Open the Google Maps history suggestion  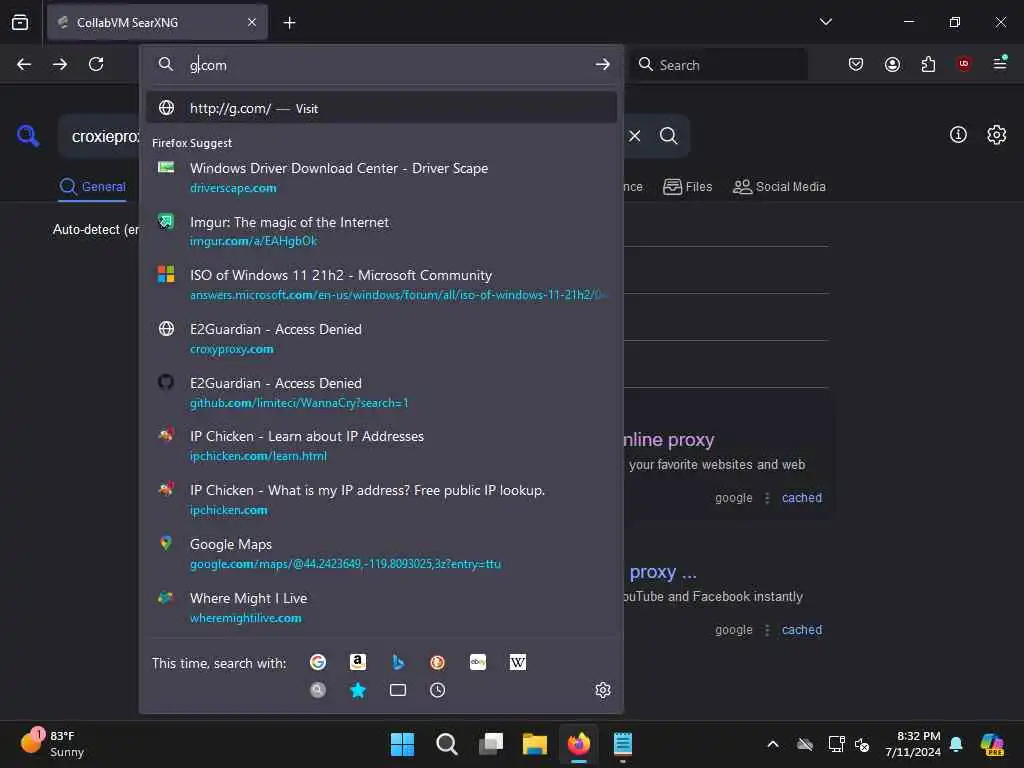tap(381, 554)
